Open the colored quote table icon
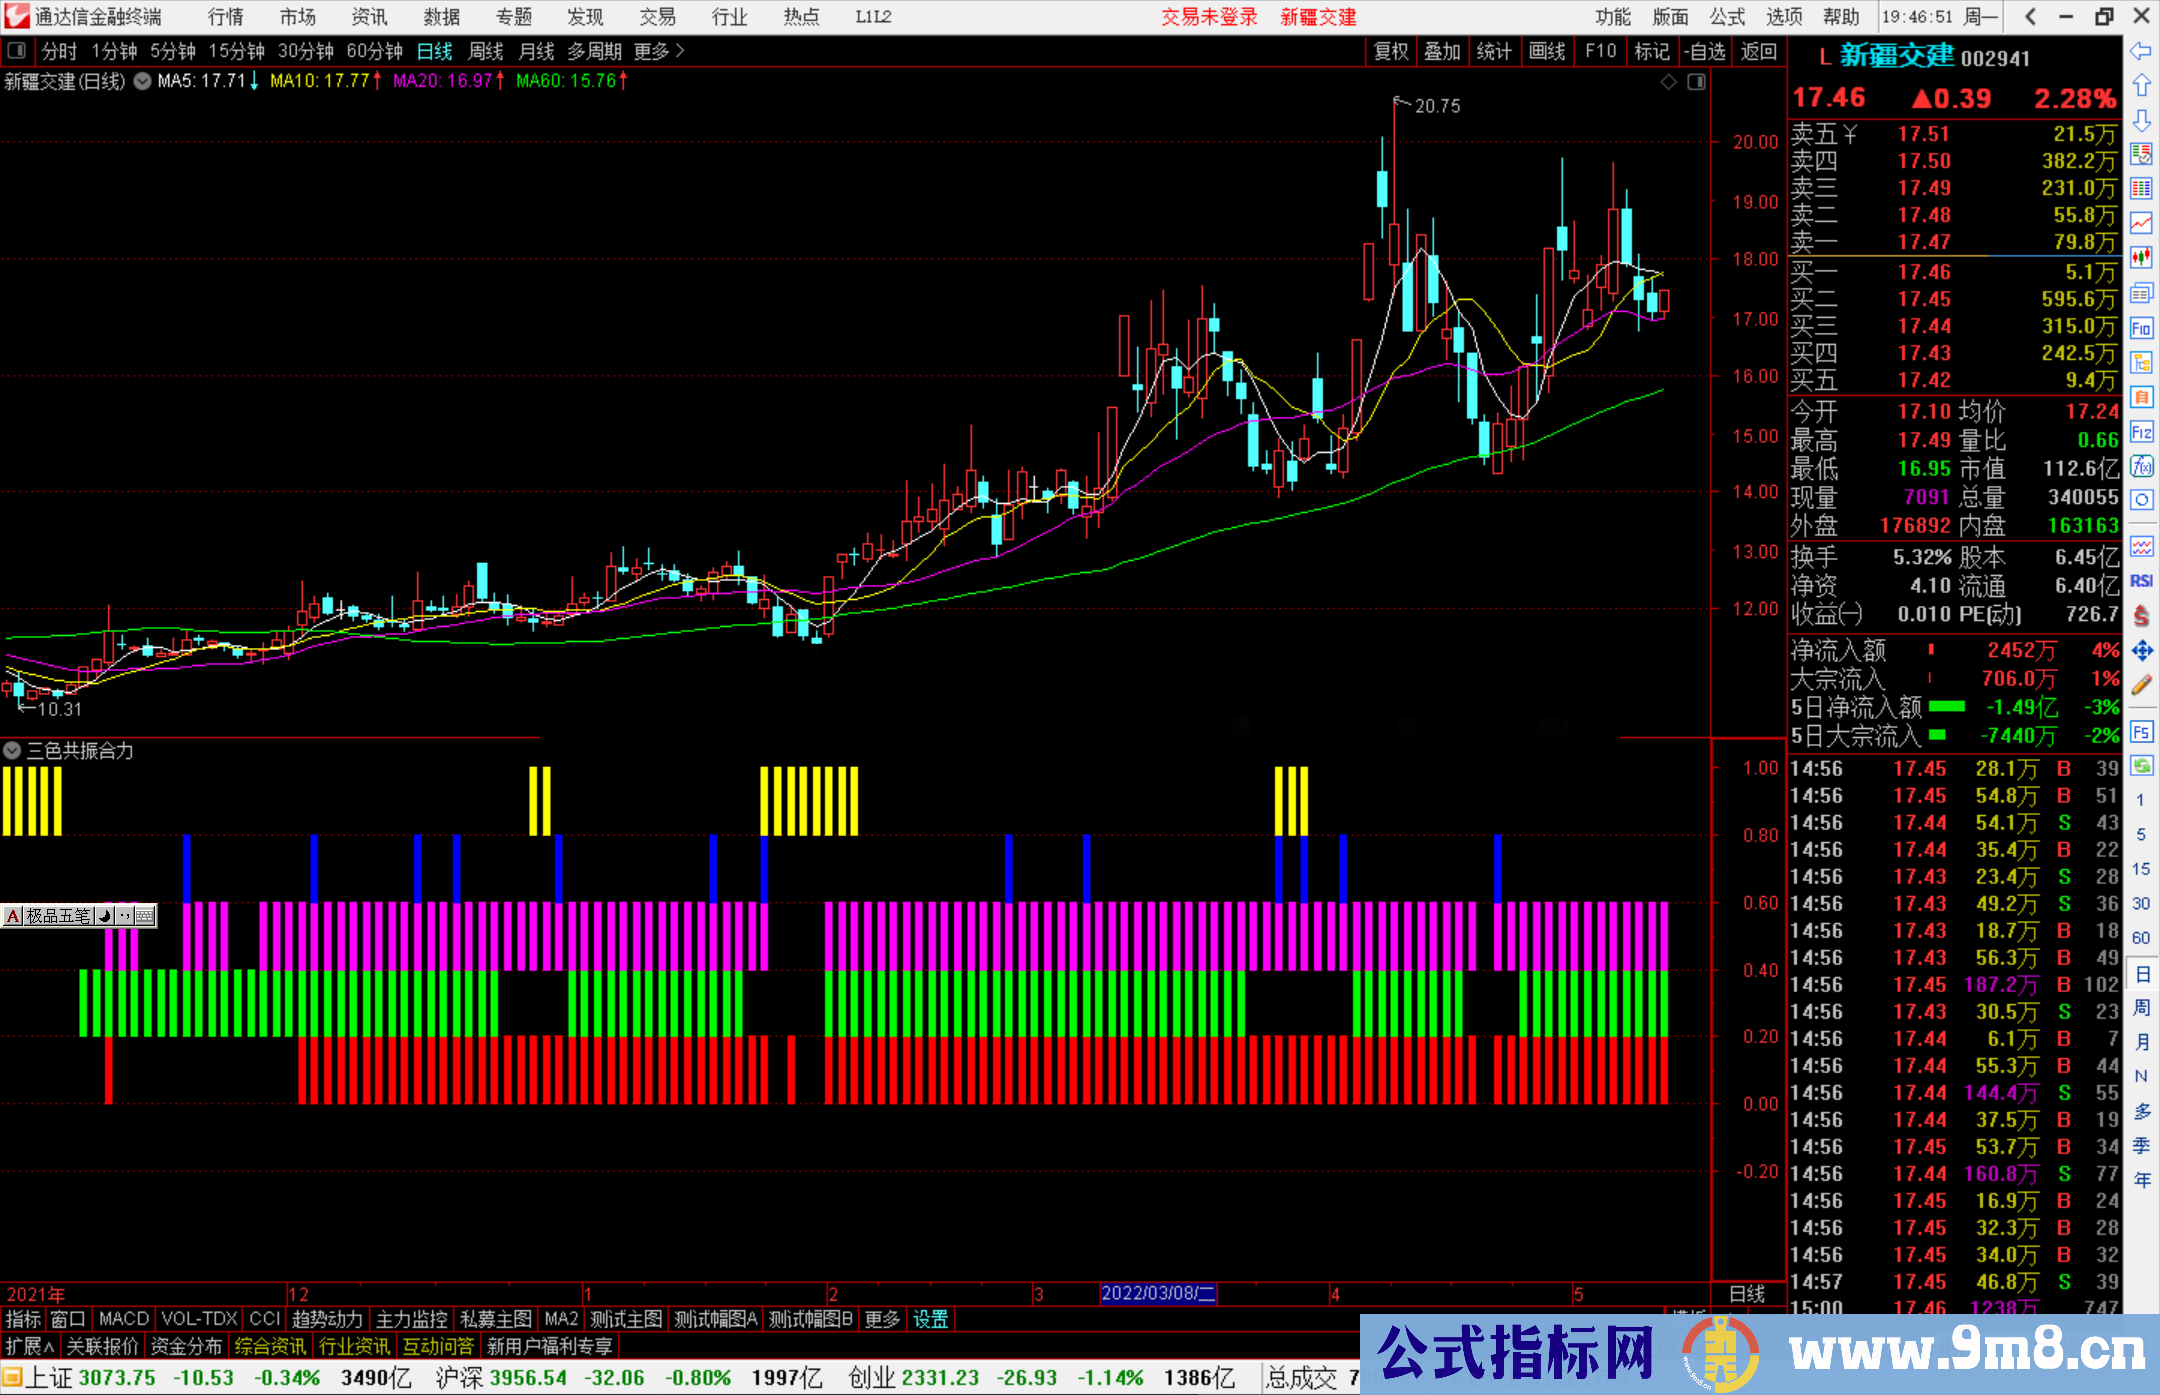The height and width of the screenshot is (1395, 2160). coord(2141,189)
